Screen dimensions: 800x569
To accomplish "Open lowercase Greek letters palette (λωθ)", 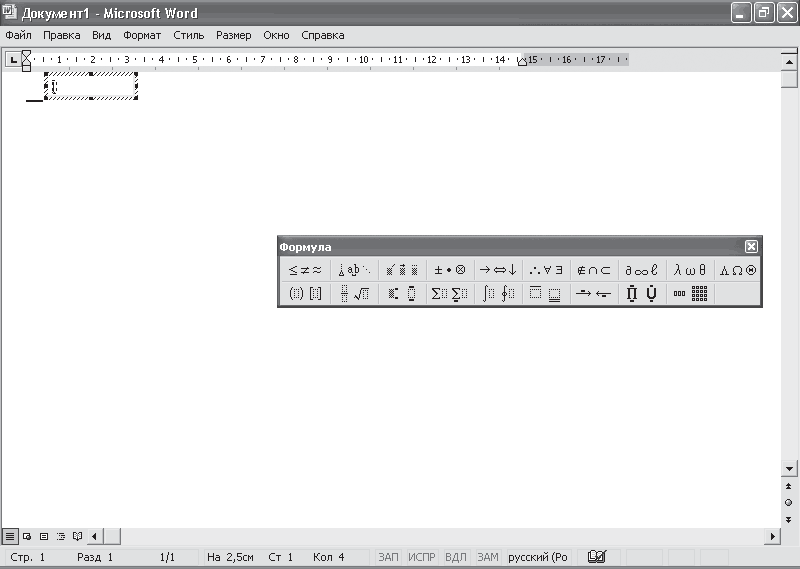I will coord(690,270).
